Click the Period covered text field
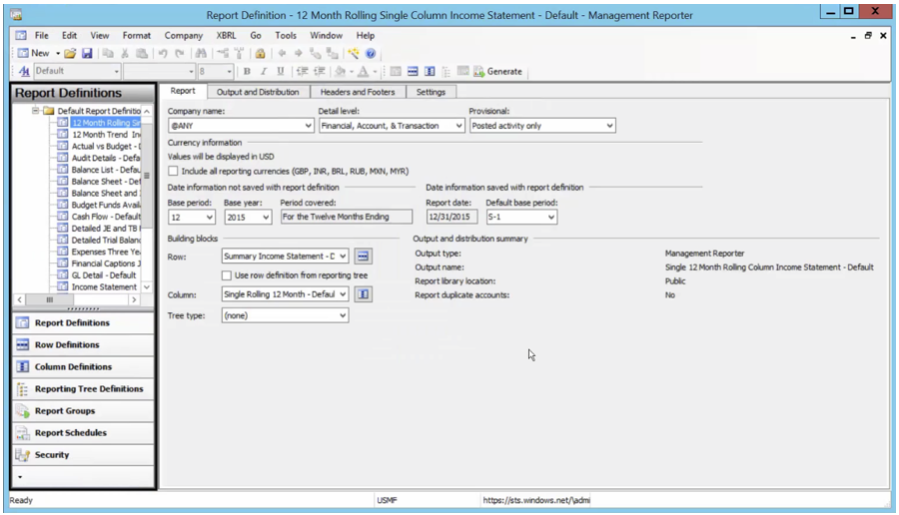Screen dimensions: 899x515 click(346, 217)
